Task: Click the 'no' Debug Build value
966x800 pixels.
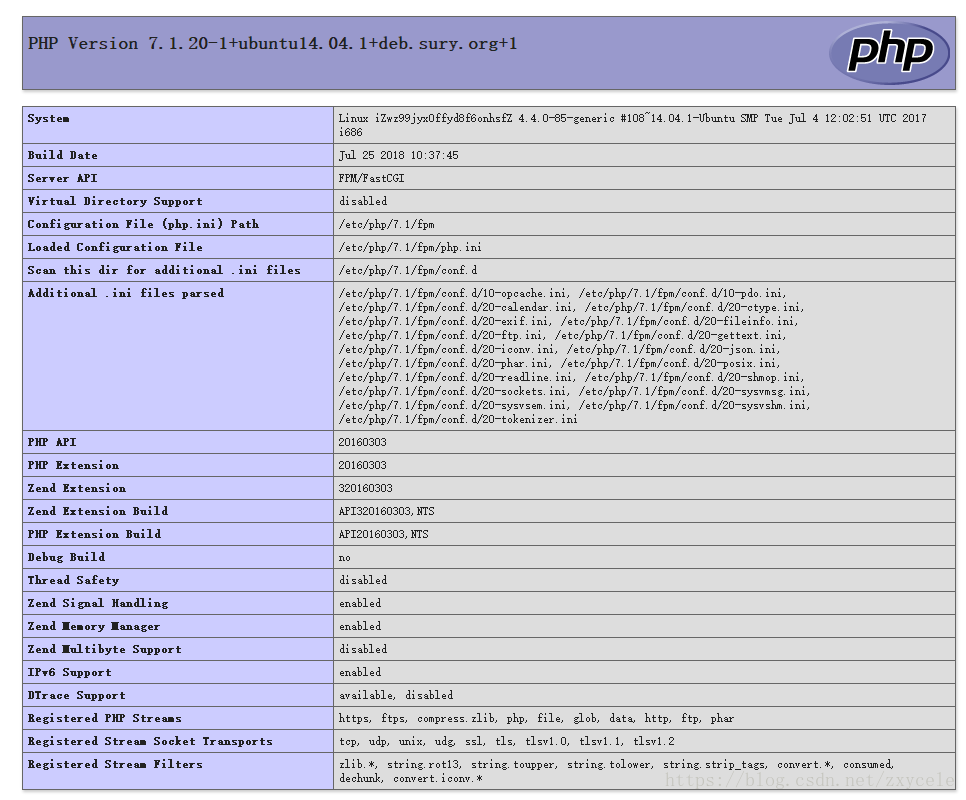Action: click(344, 558)
